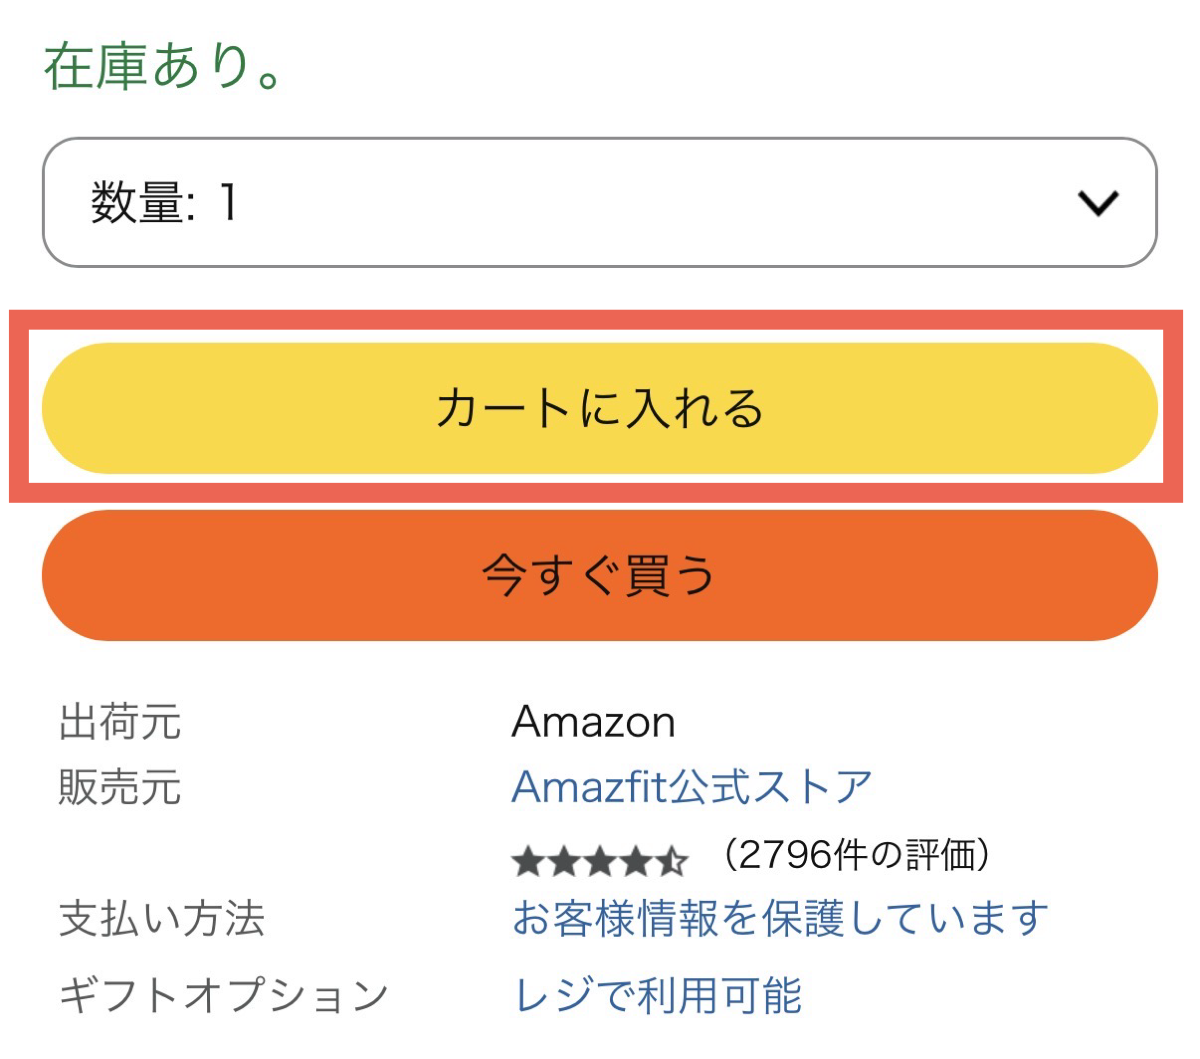
Task: Open レジで利用可能 gift option link
Action: pos(657,995)
